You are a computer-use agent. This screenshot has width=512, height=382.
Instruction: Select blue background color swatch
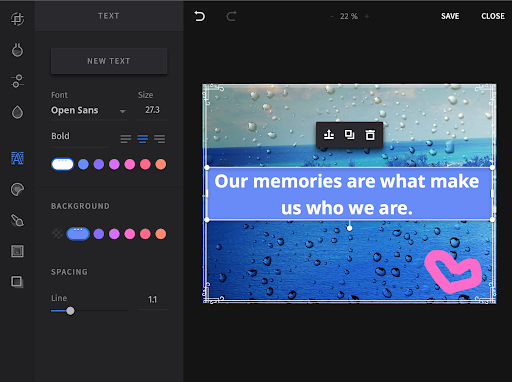click(78, 234)
